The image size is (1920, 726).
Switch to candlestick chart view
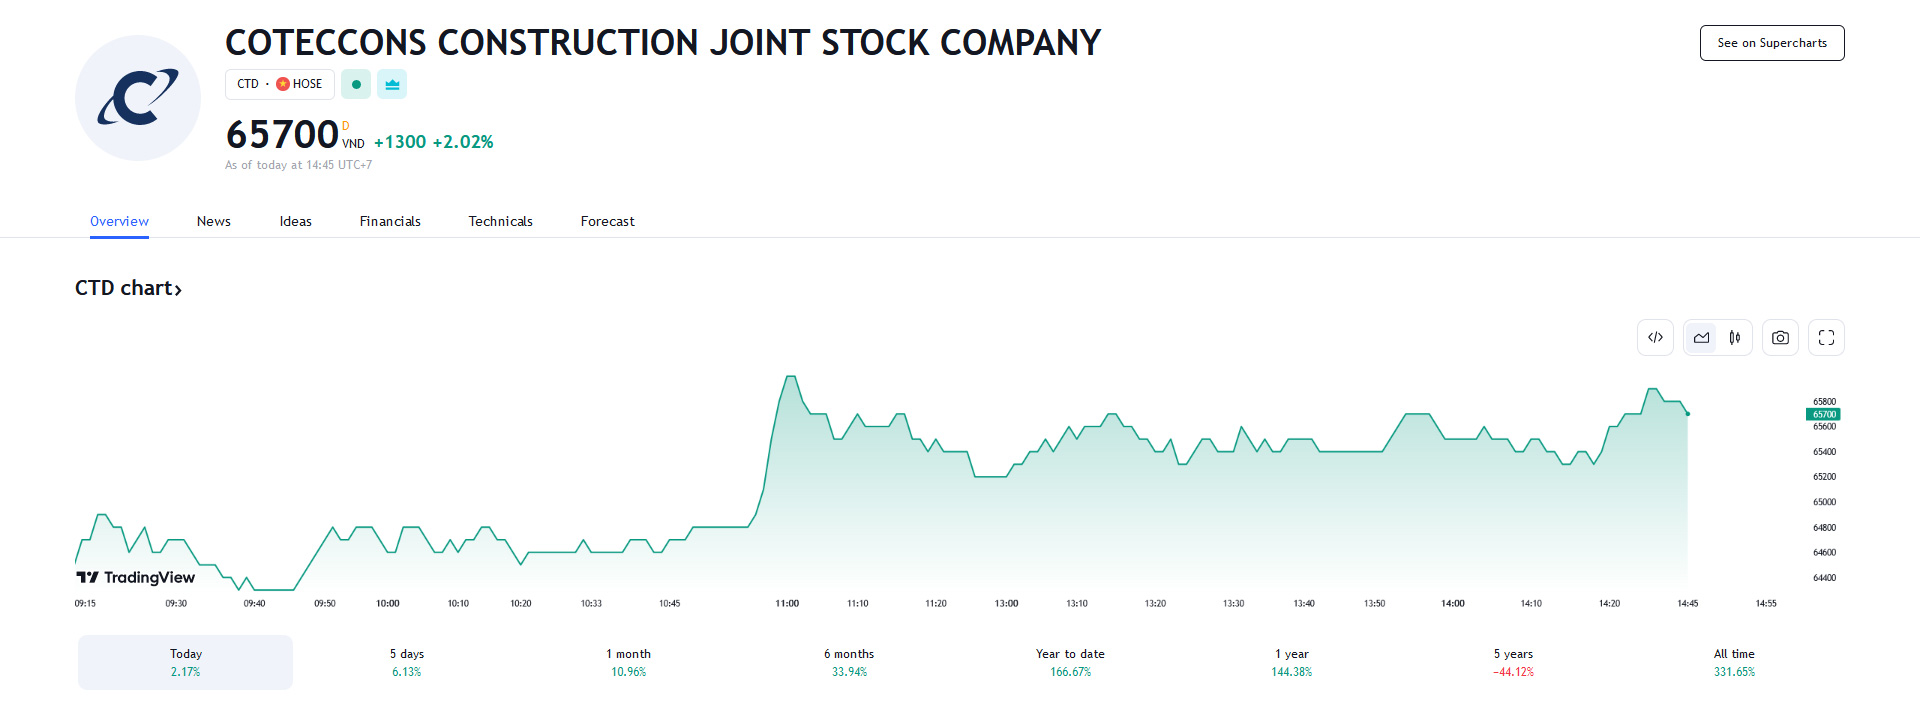pyautogui.click(x=1735, y=338)
